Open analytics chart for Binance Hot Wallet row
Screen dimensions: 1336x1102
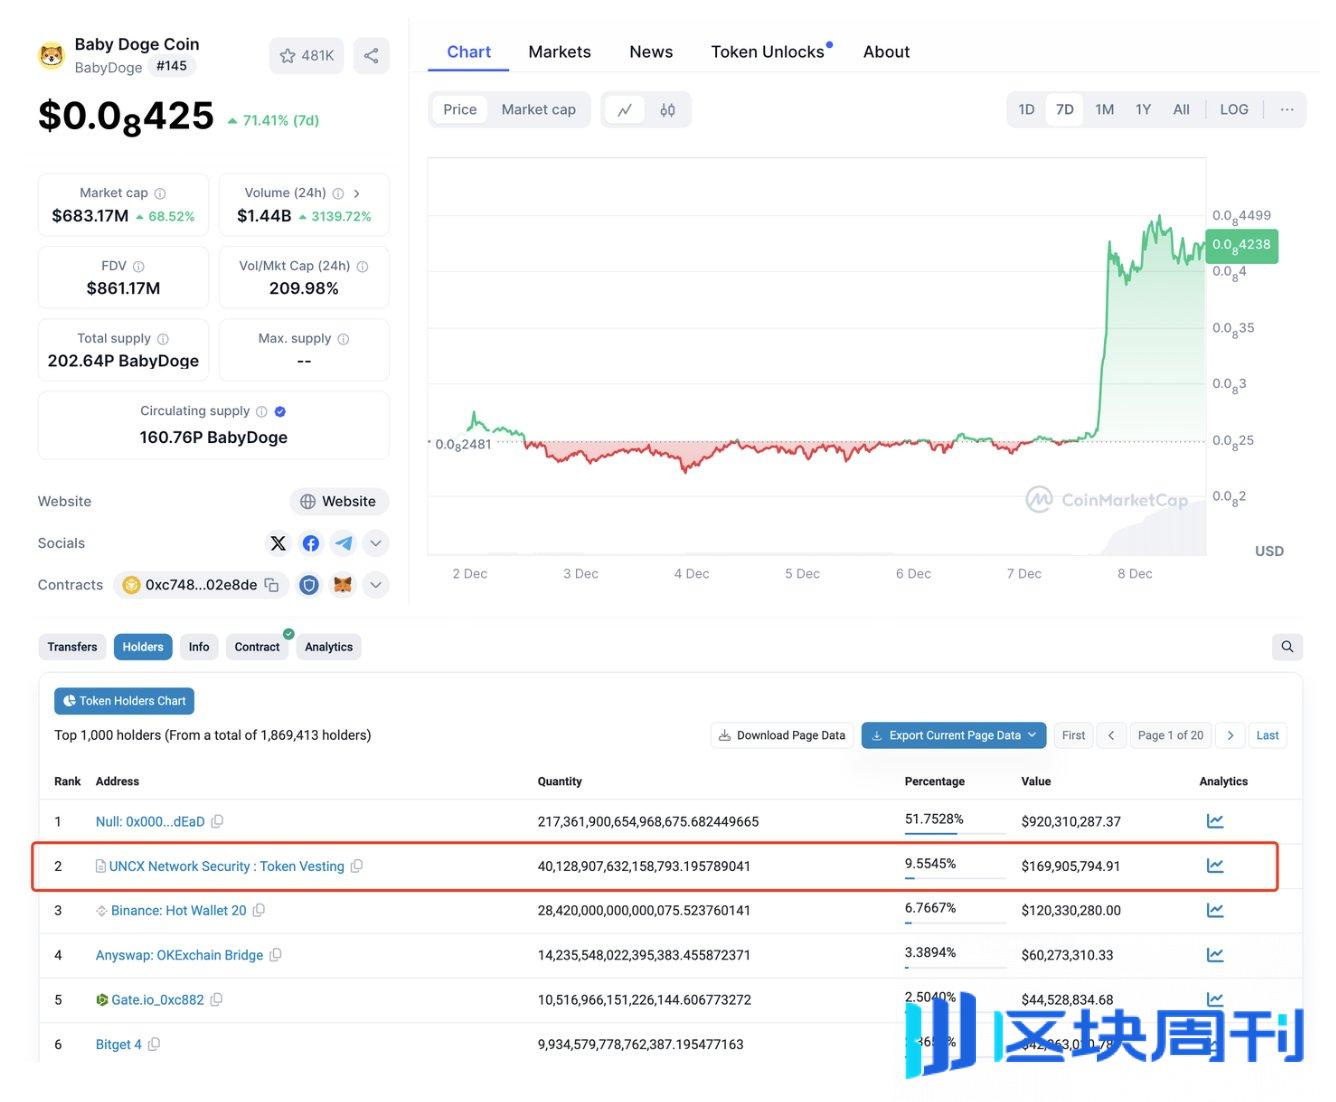coord(1215,911)
